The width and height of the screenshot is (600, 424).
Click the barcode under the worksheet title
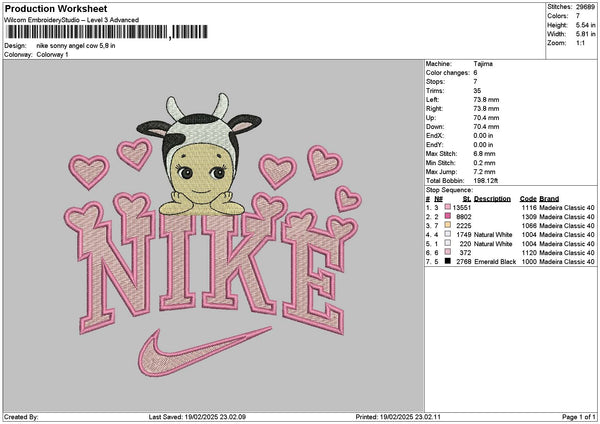(x=107, y=32)
